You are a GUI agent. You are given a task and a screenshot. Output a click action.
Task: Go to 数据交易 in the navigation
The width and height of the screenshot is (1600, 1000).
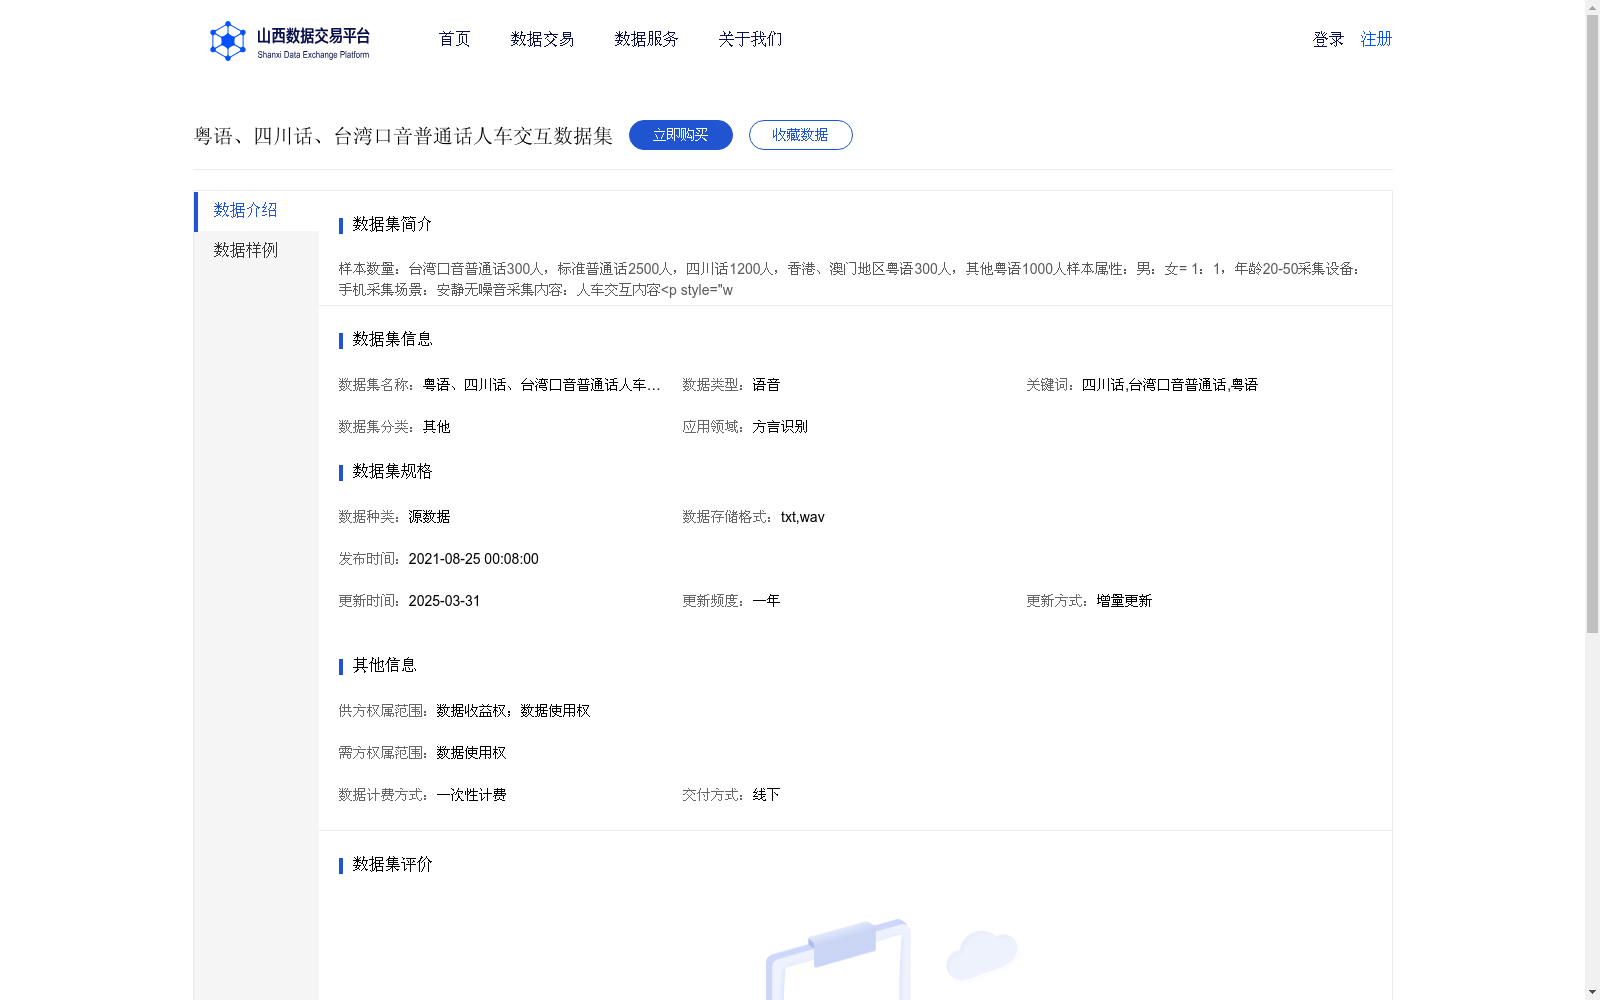(x=542, y=39)
